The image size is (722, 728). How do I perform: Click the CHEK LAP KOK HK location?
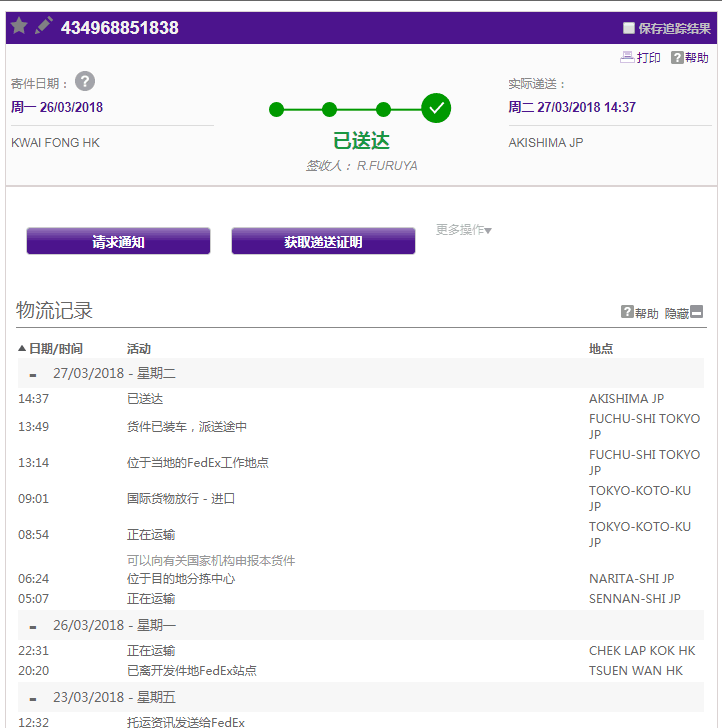click(642, 650)
